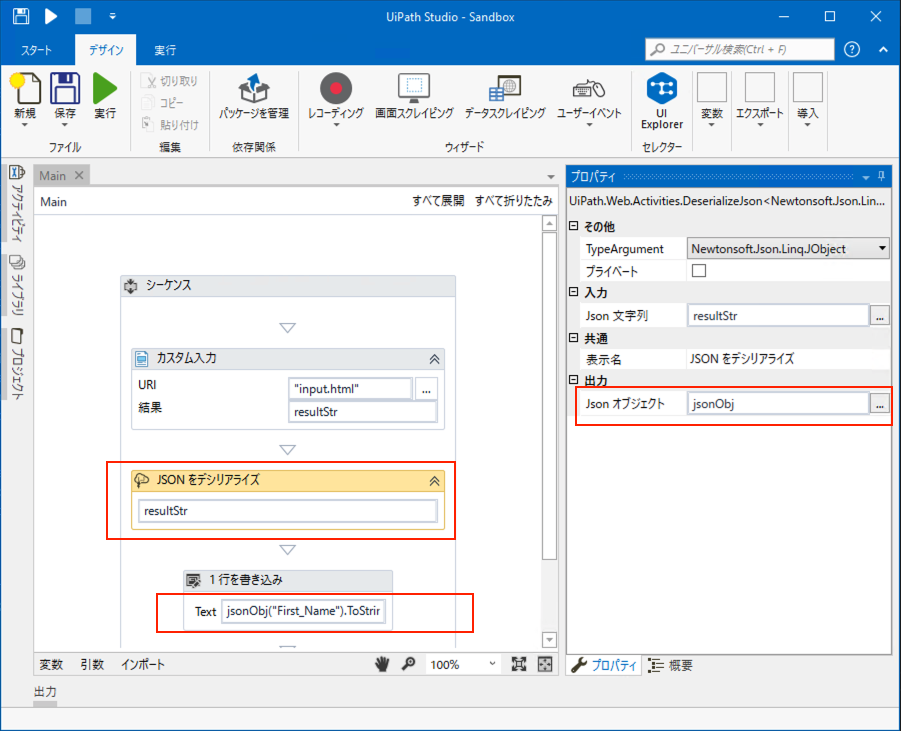The width and height of the screenshot is (901, 731).
Task: Click the universal search box
Action: tap(740, 49)
